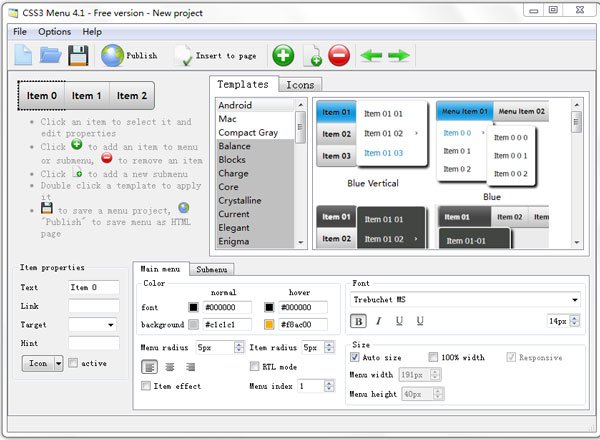This screenshot has width=600, height=440.
Task: Align menu items left
Action: point(150,367)
